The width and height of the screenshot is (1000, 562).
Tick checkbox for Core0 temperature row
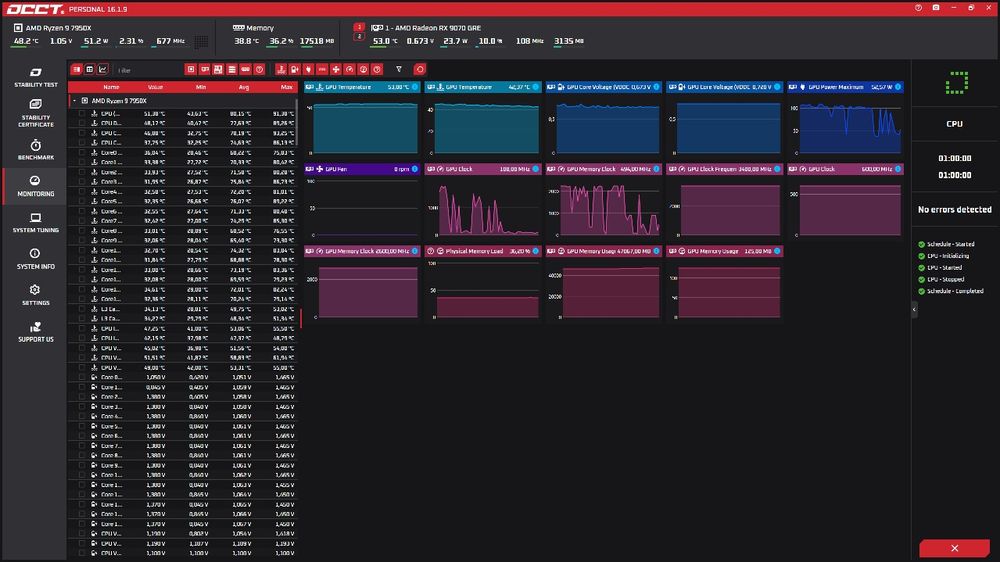pyautogui.click(x=82, y=152)
